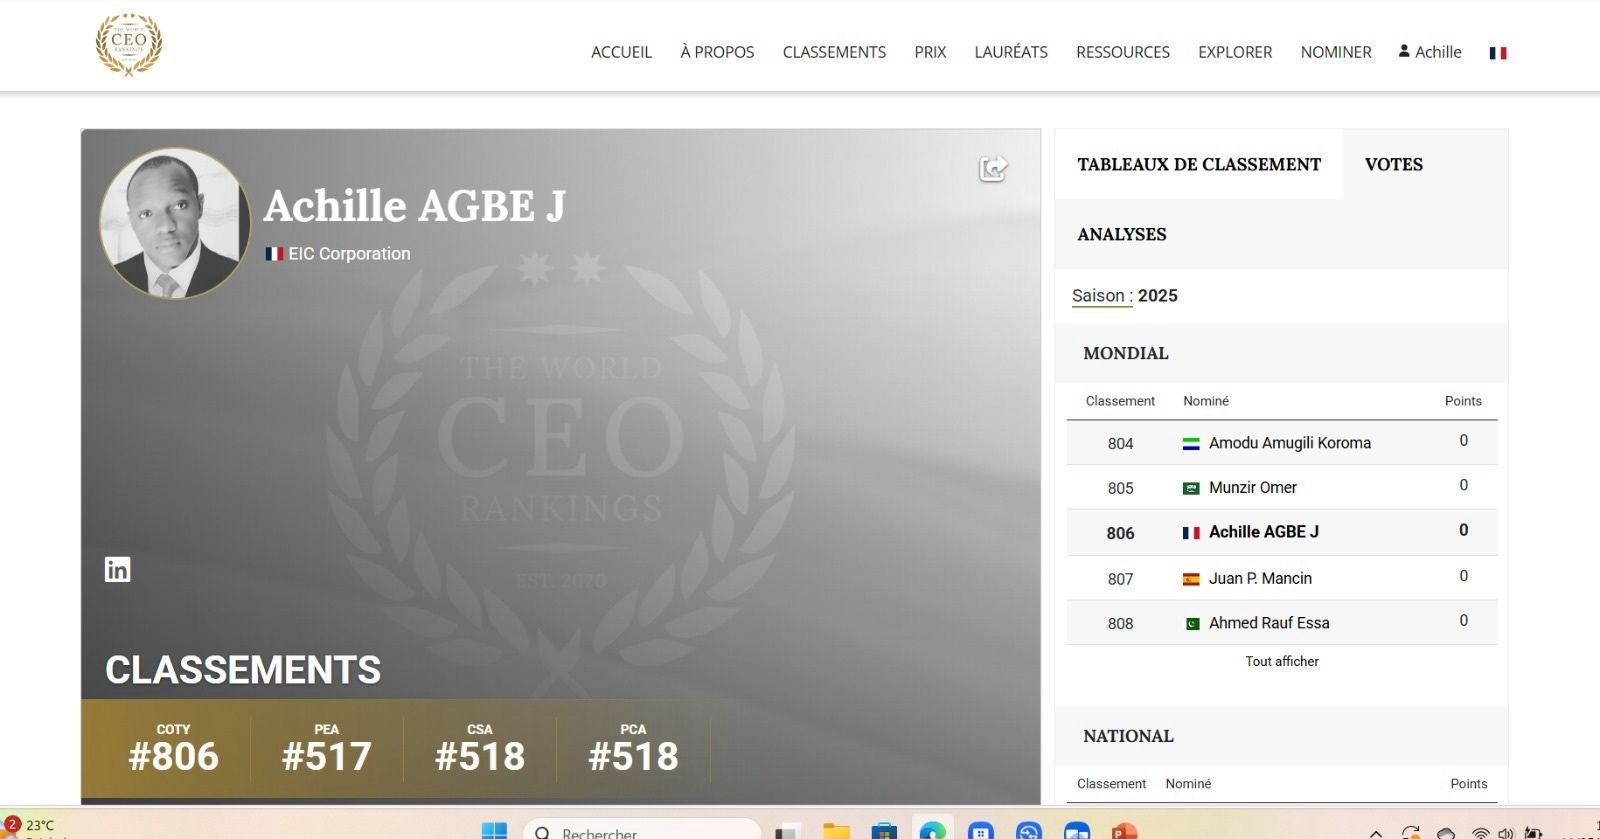
Task: Open the Windows Start menu
Action: [494, 830]
